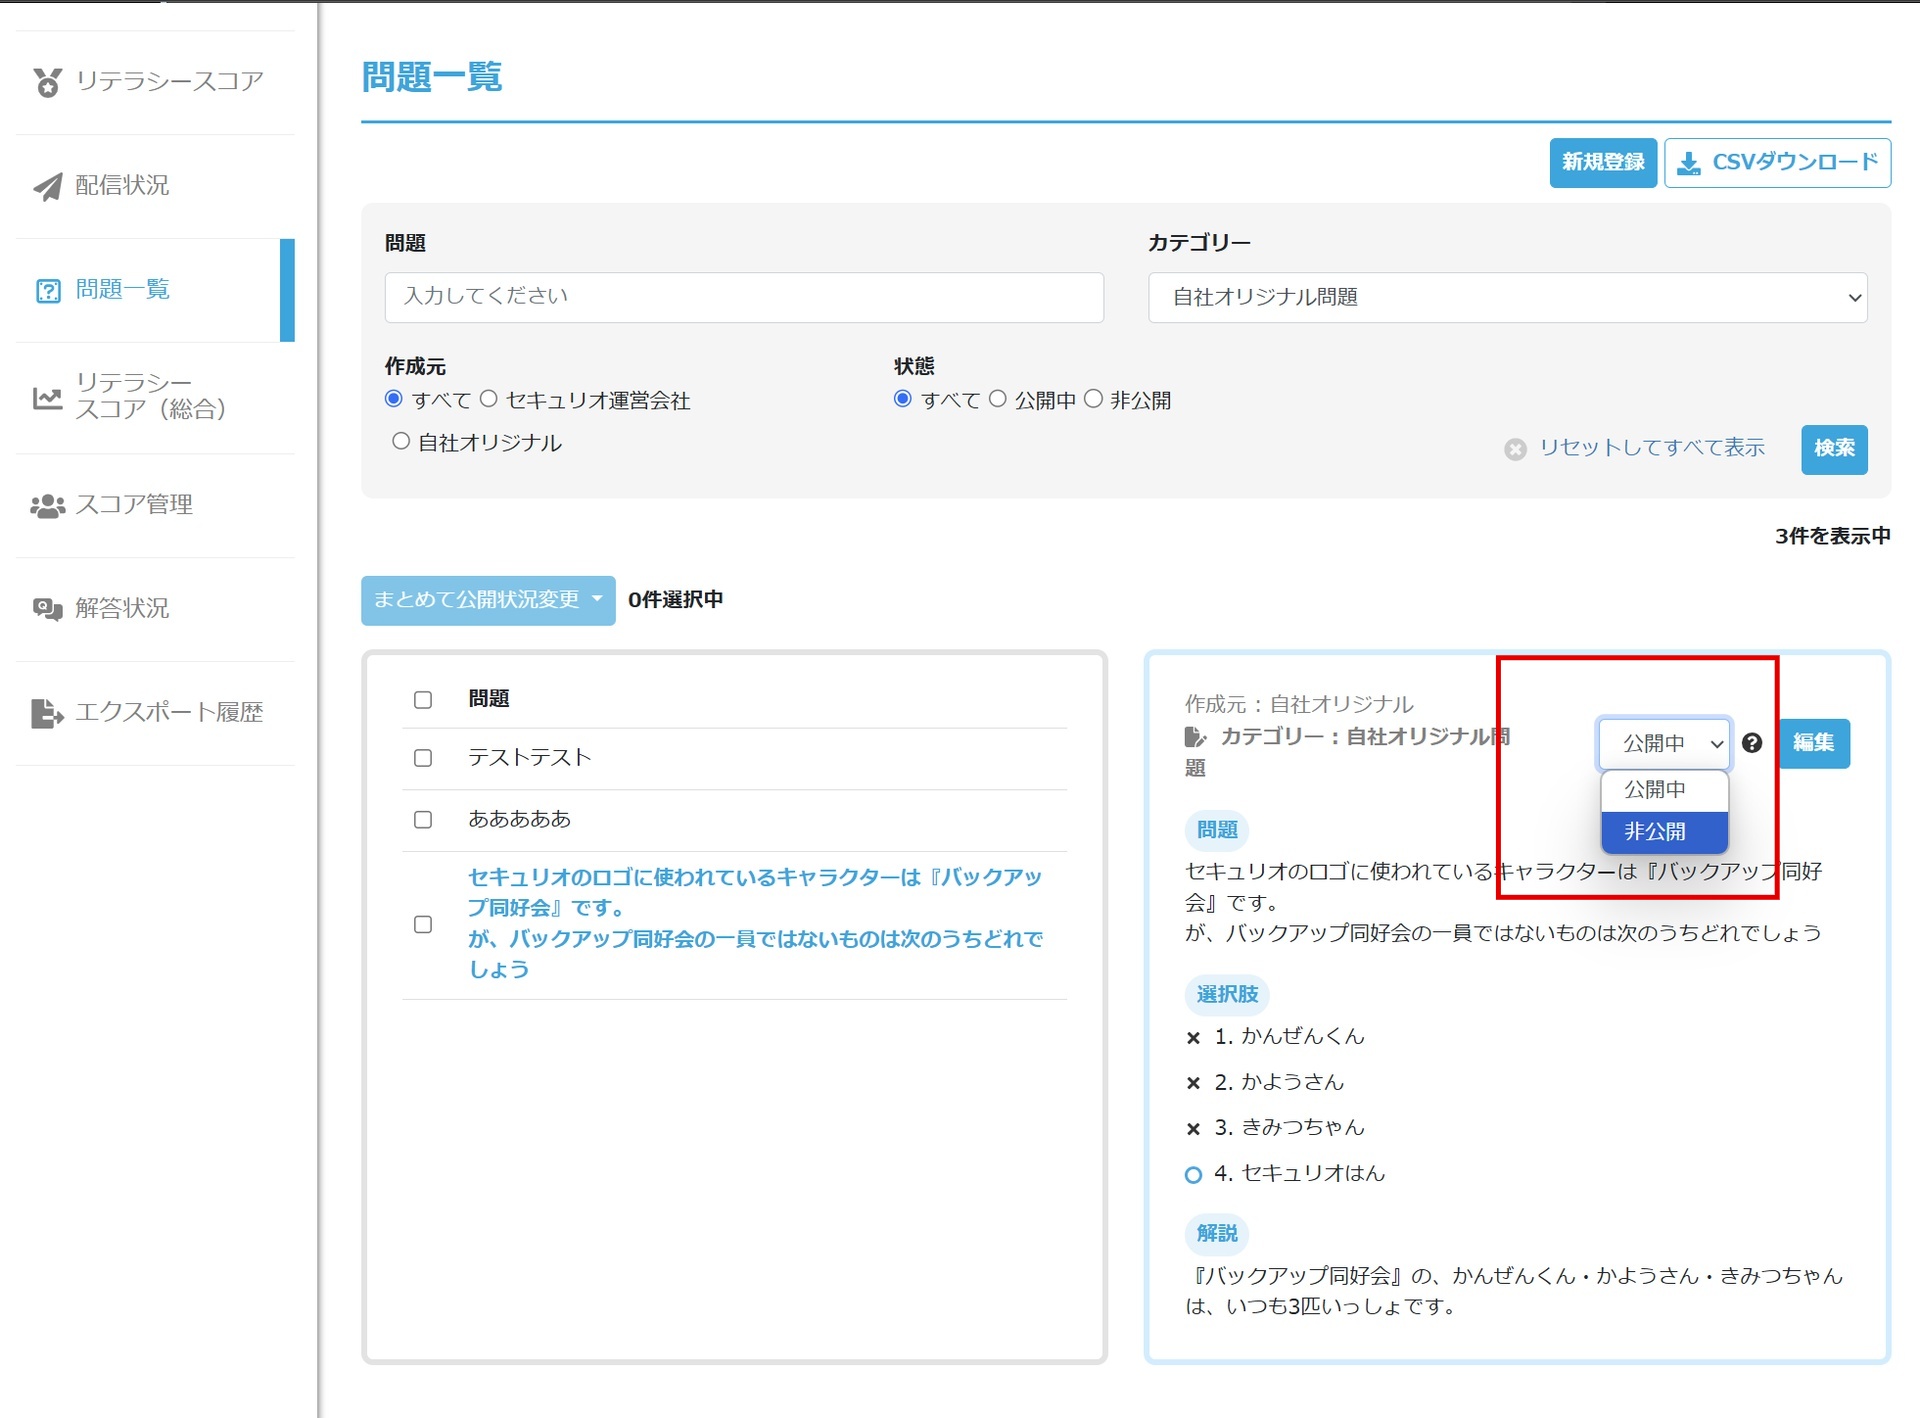Open エクスポート履歴 page
The height and width of the screenshot is (1418, 1920).
(x=155, y=713)
